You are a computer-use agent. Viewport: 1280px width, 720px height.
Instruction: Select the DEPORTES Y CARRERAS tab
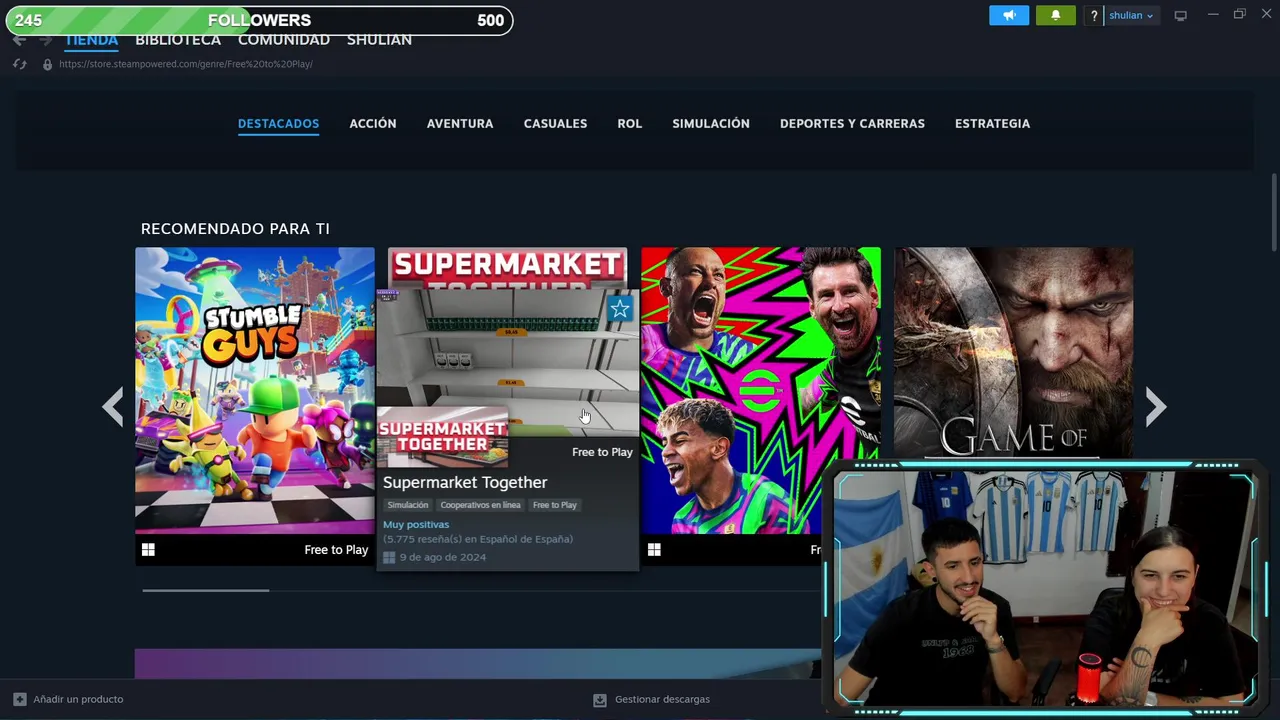pos(852,123)
